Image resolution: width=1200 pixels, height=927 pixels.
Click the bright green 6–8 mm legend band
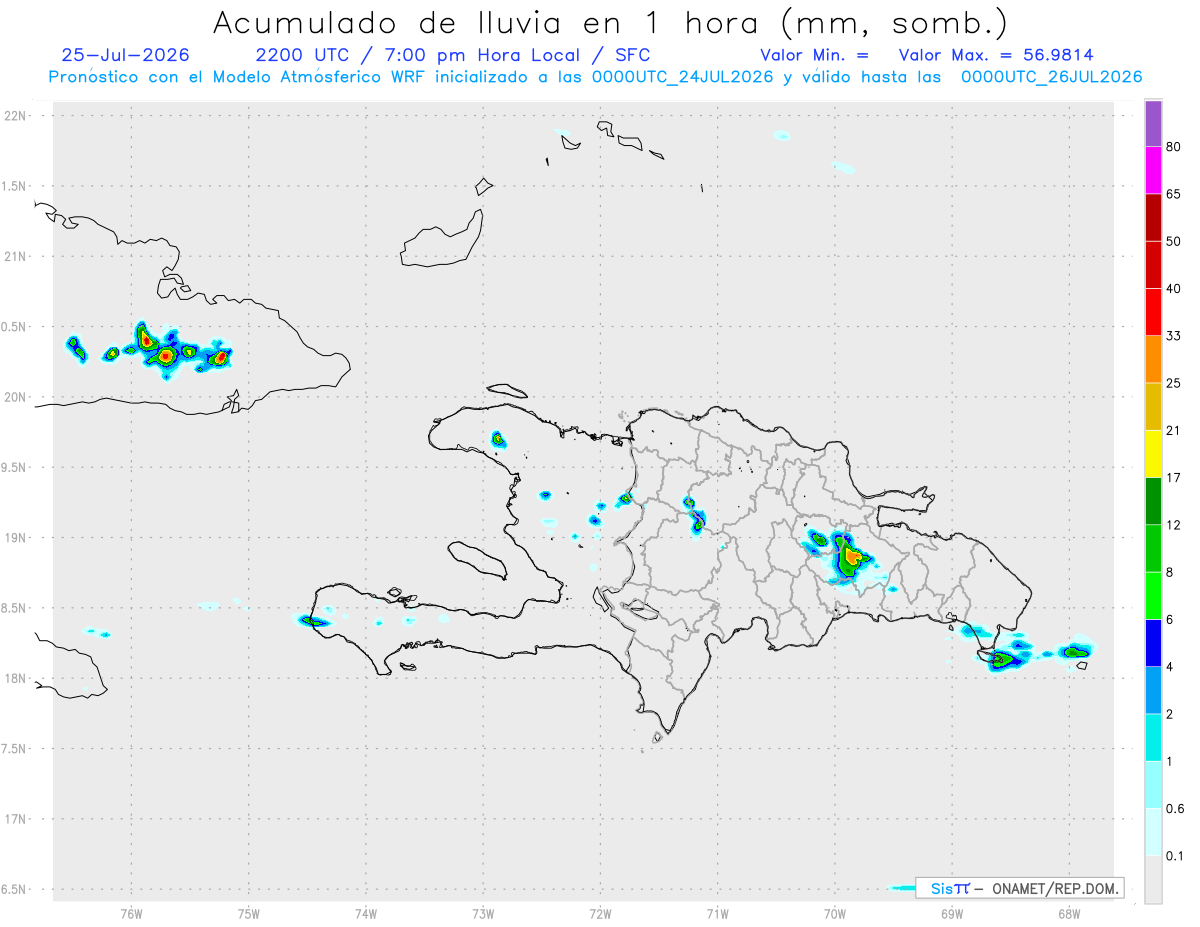click(1153, 596)
